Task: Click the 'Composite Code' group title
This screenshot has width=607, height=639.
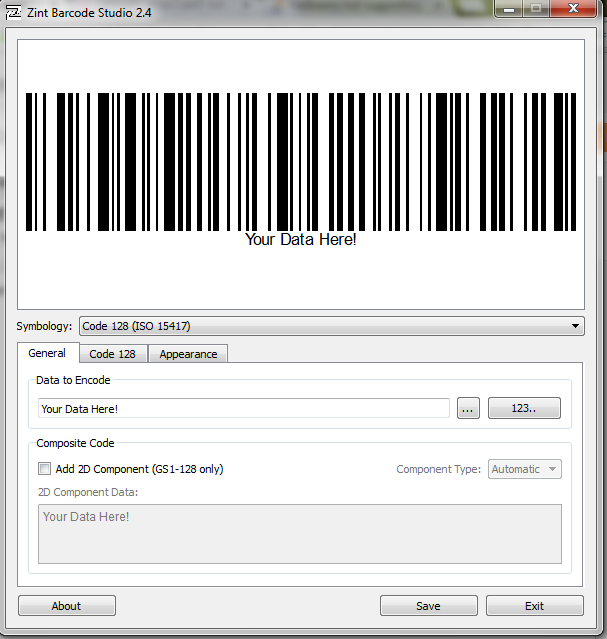Action: click(x=75, y=443)
